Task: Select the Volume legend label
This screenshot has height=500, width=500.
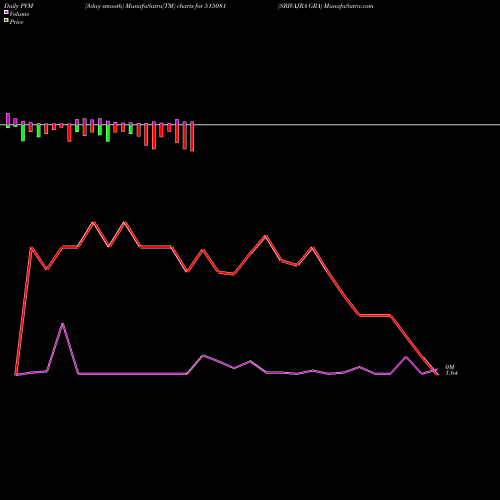Action: [19, 14]
